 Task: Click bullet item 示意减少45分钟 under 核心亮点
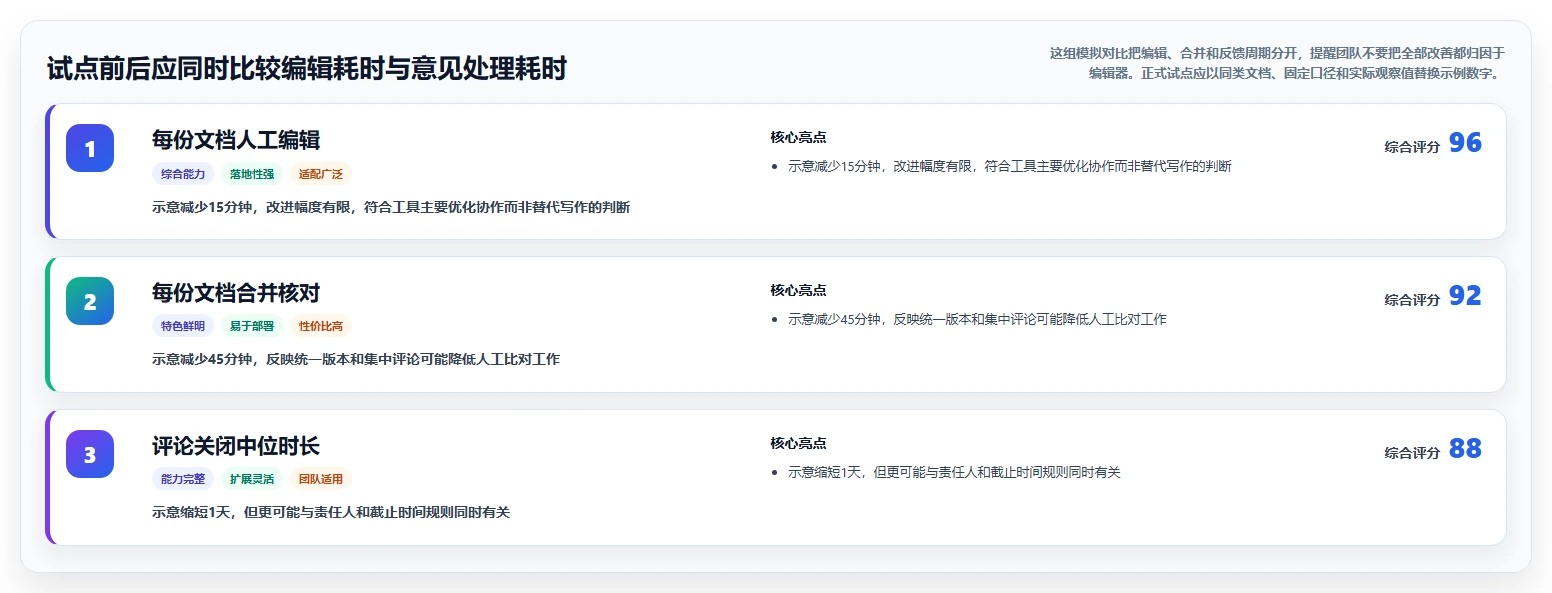[977, 320]
